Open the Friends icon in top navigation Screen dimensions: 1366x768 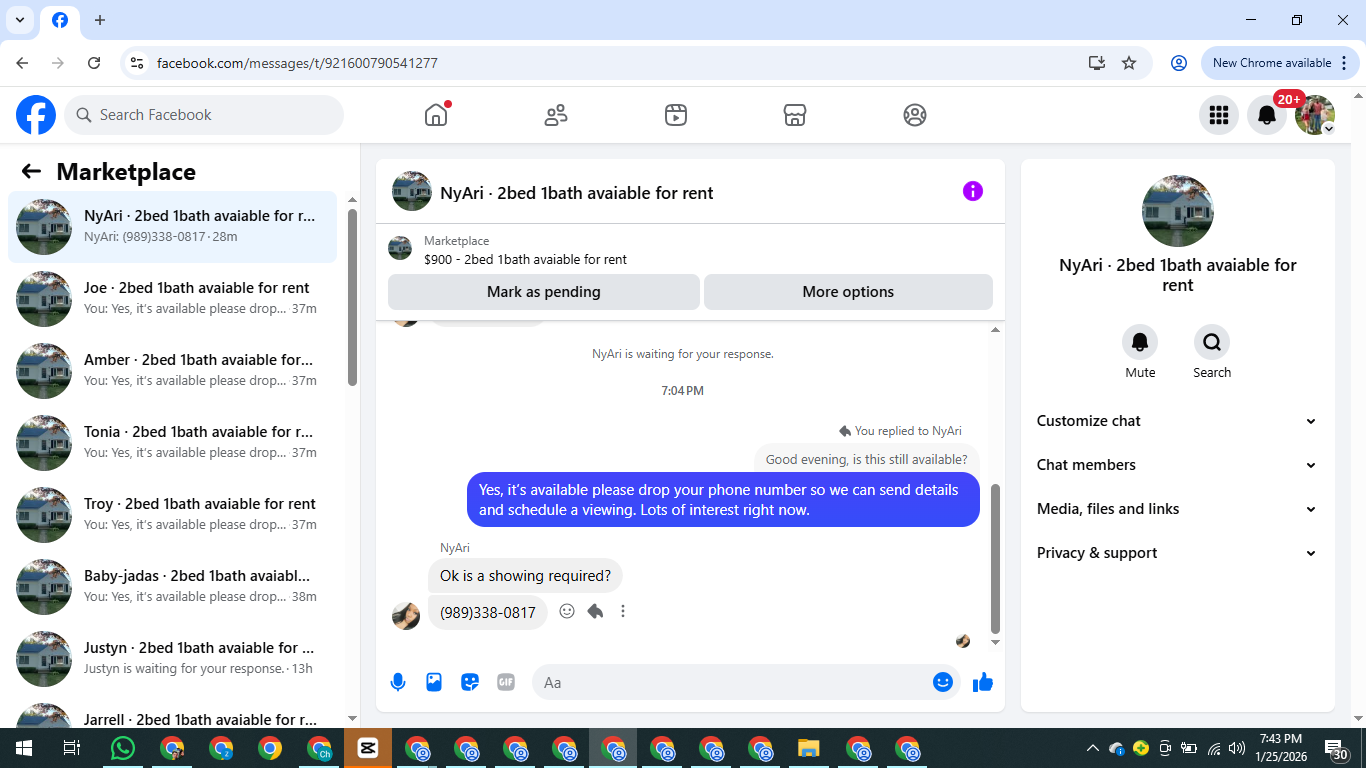pos(556,115)
